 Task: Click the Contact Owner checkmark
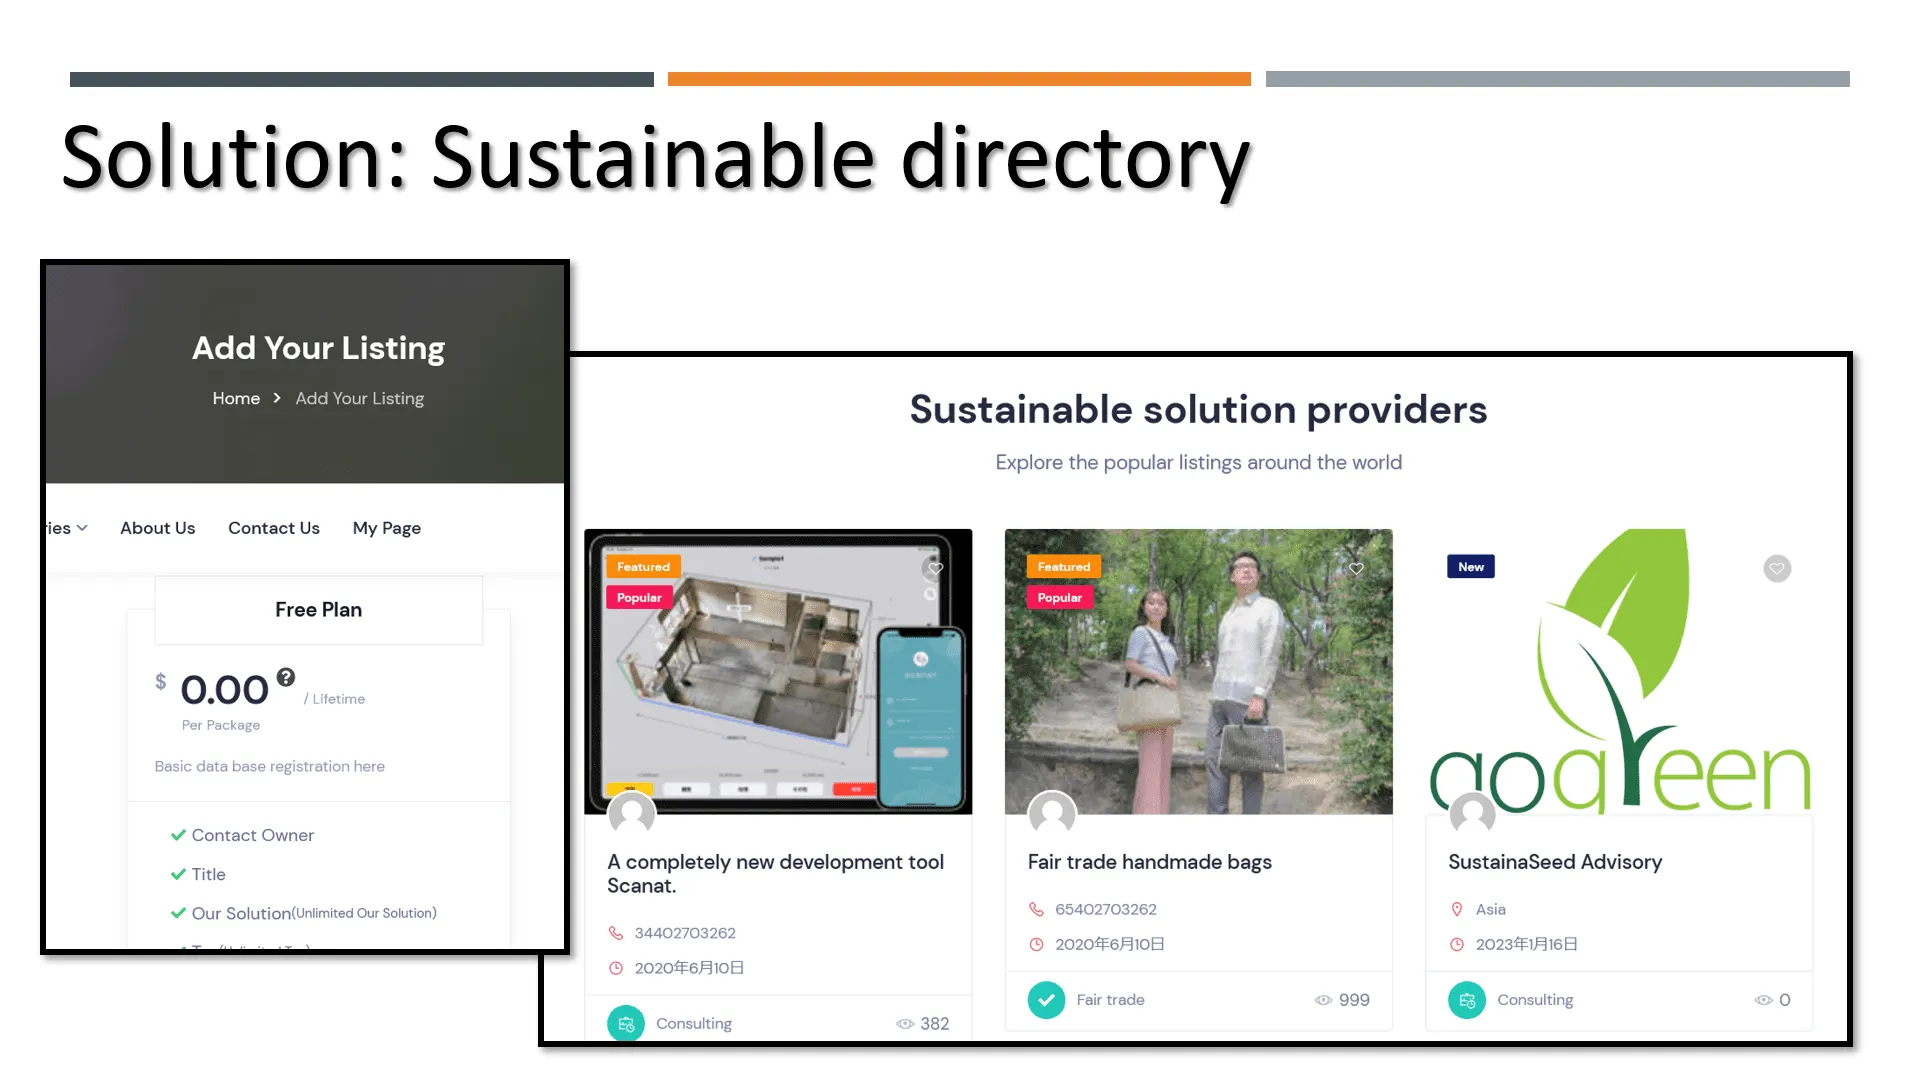click(x=178, y=835)
